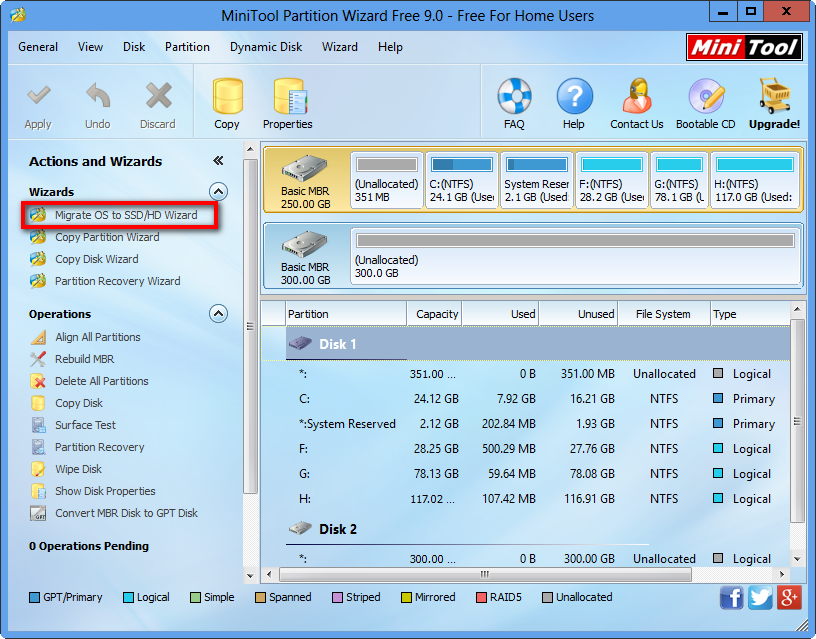816x639 pixels.
Task: Sort by the Capacity column header
Action: (x=434, y=314)
